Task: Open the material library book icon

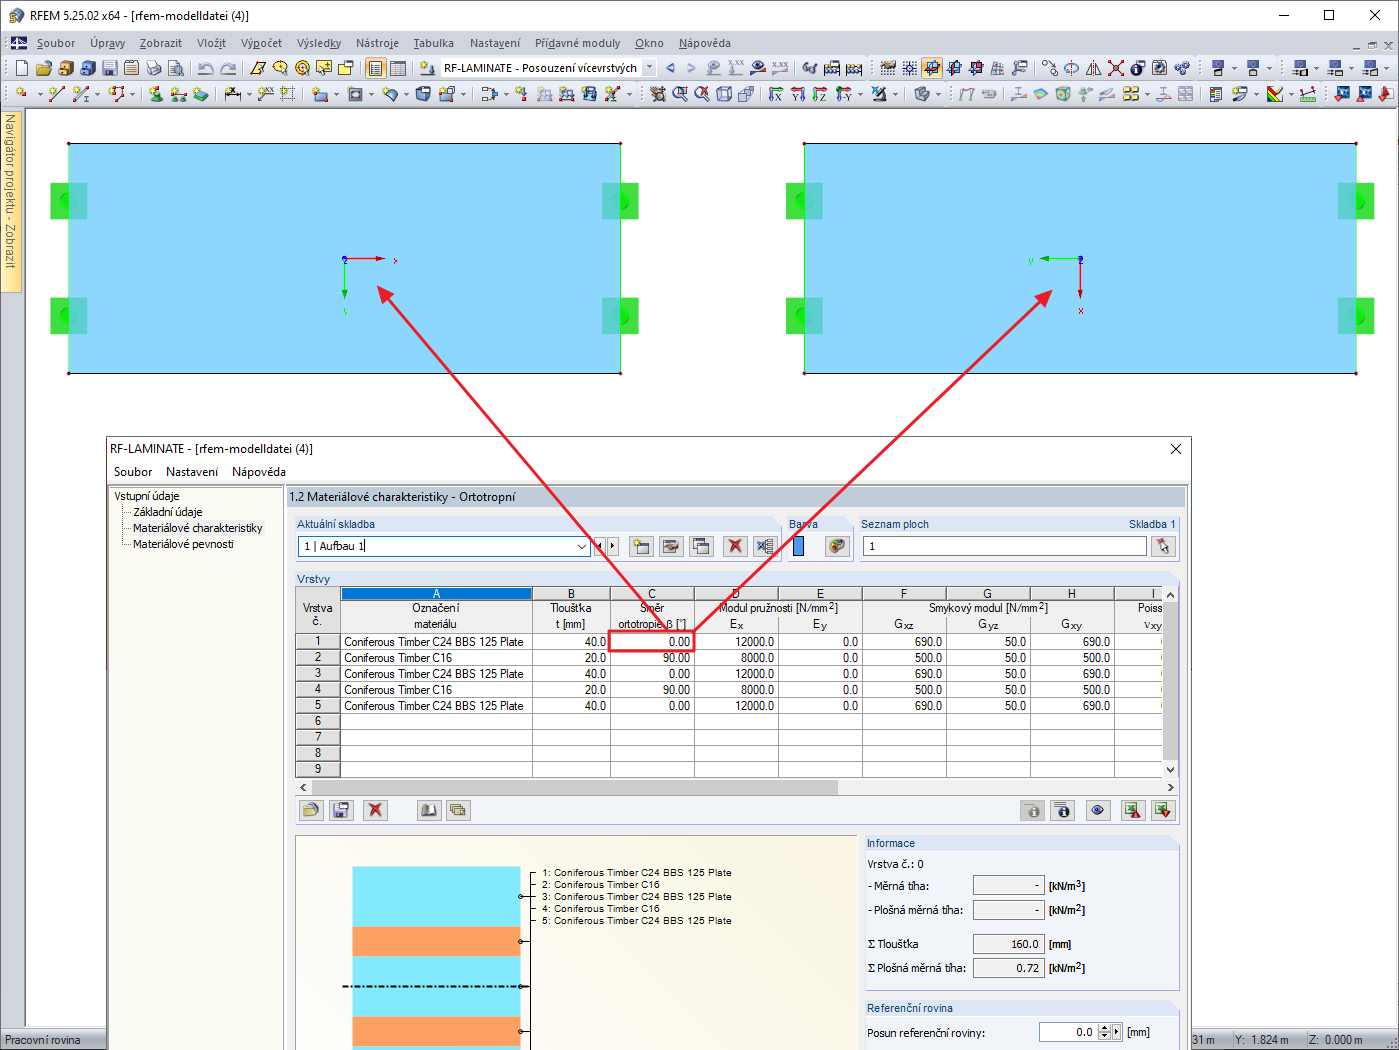Action: (428, 810)
